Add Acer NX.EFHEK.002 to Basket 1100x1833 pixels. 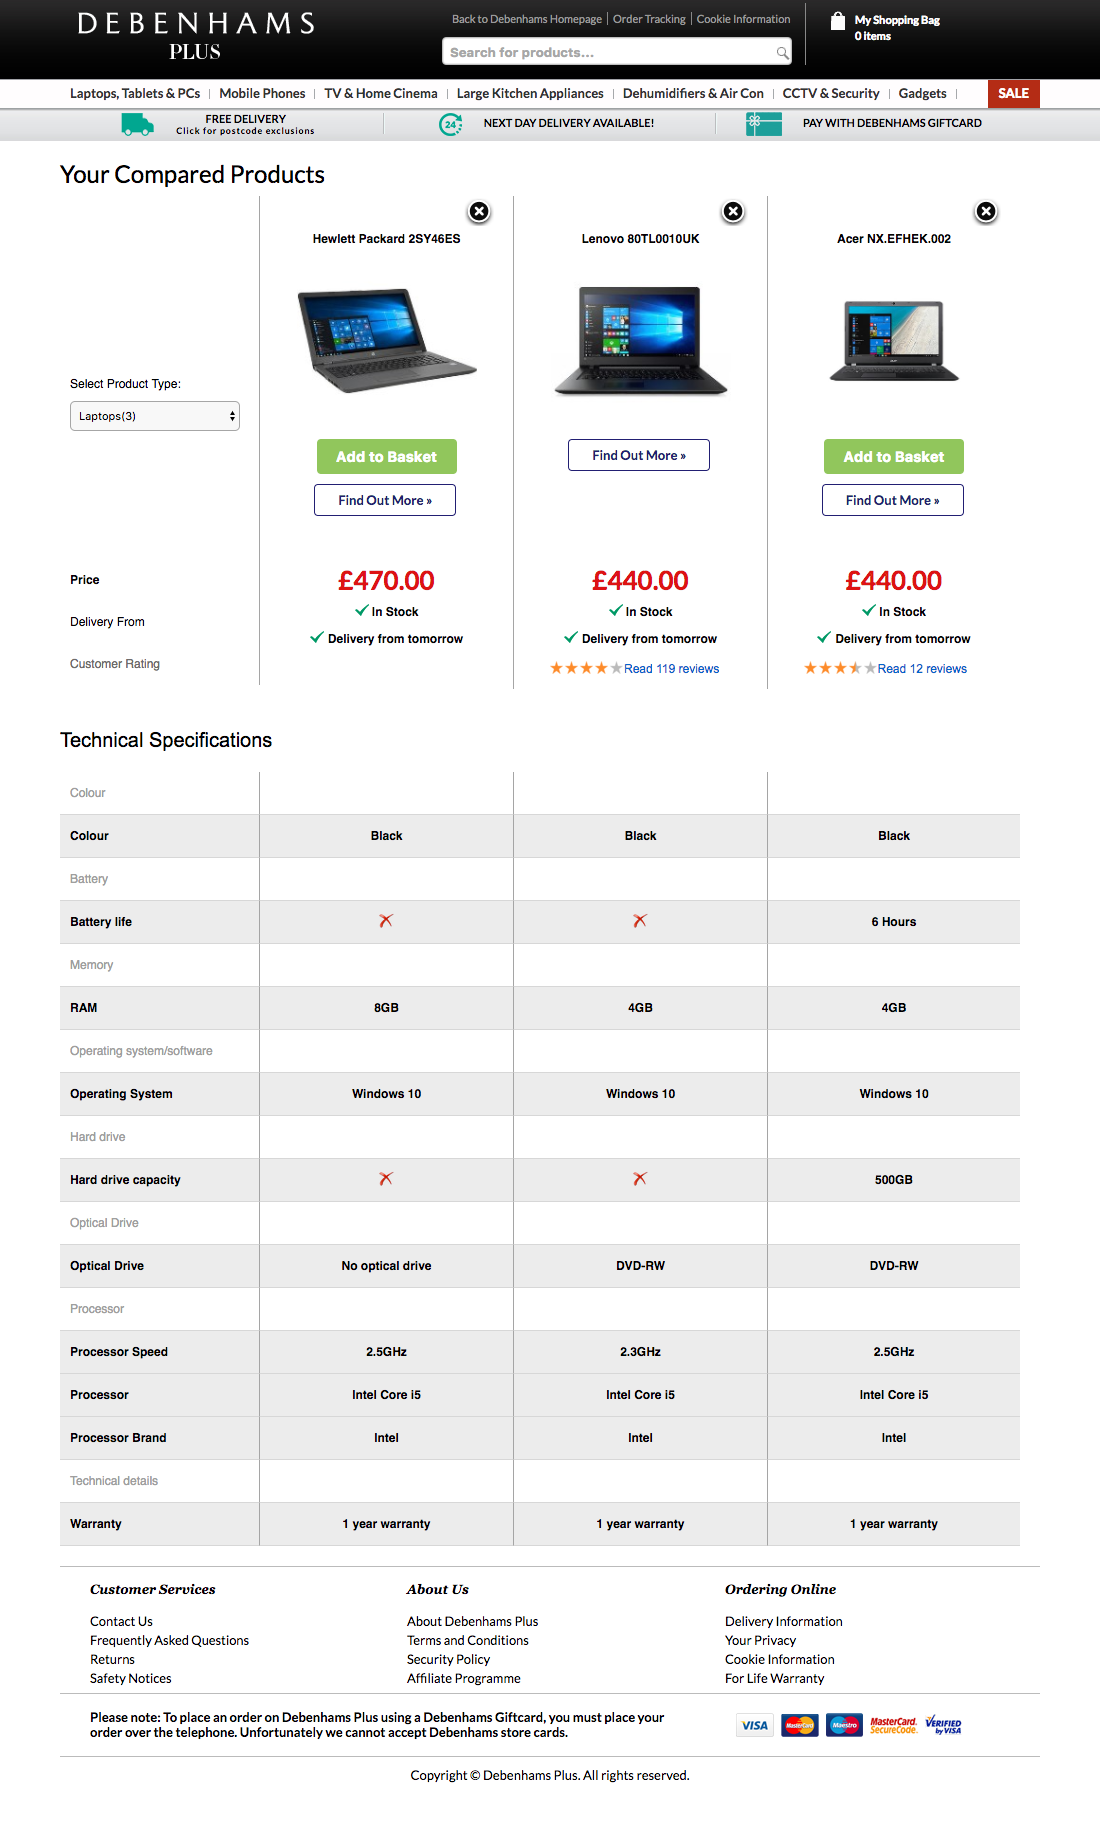pos(892,456)
